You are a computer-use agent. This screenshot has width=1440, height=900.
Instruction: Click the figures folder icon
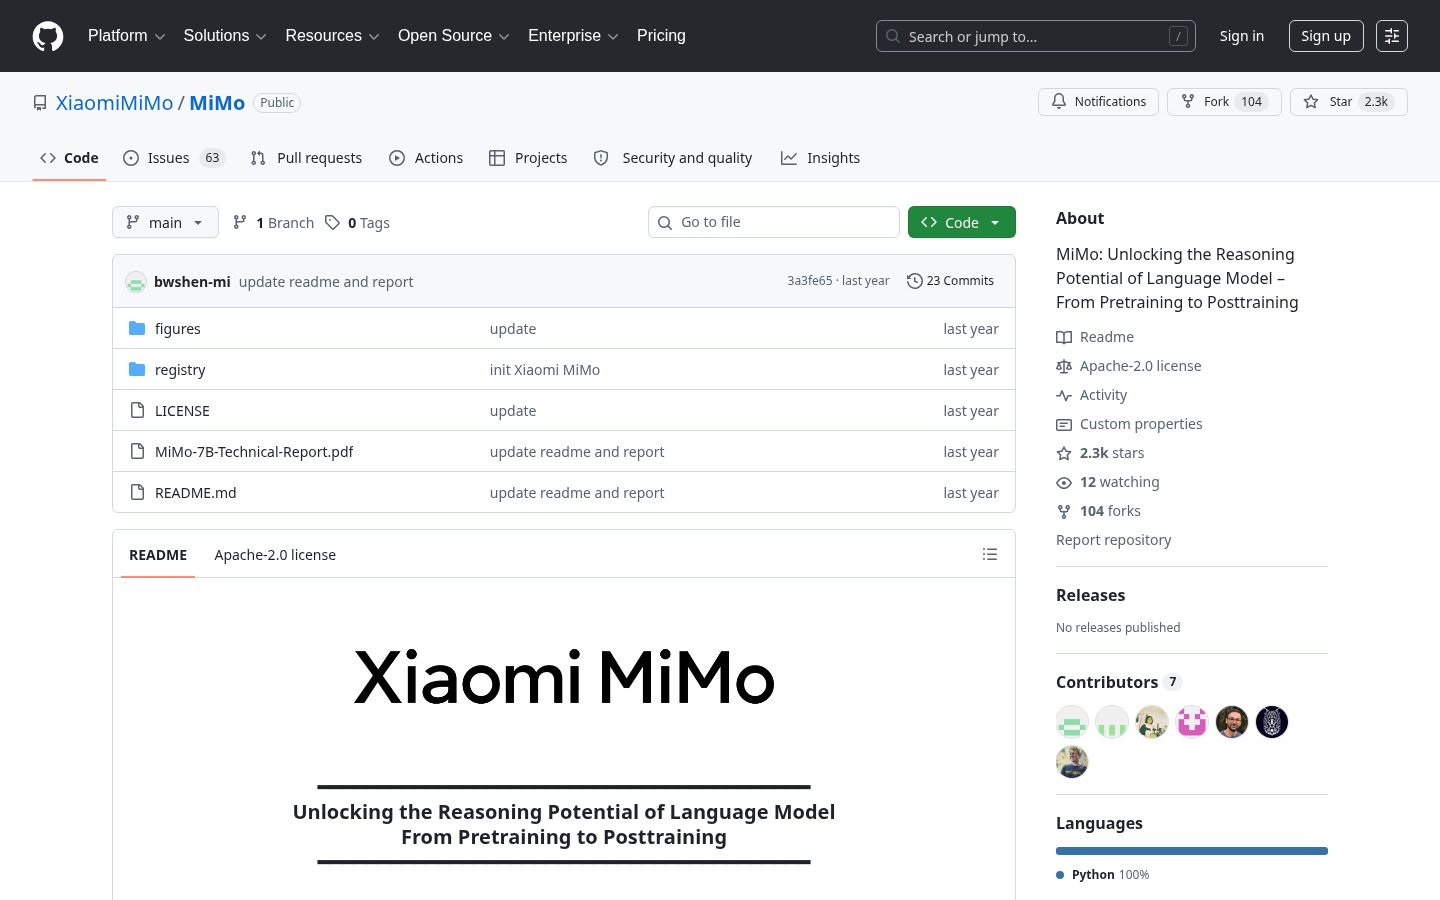pyautogui.click(x=137, y=328)
